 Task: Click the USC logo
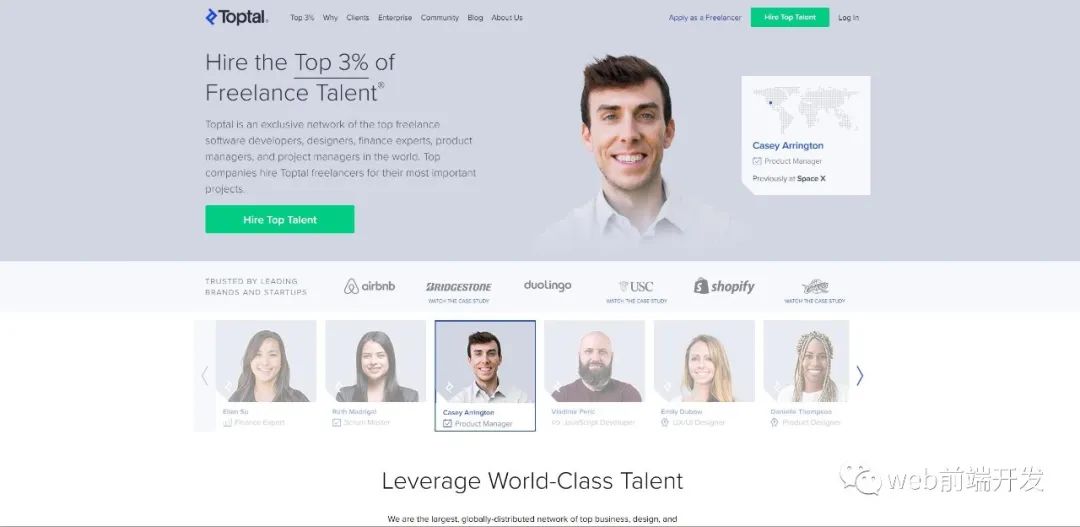pos(636,287)
